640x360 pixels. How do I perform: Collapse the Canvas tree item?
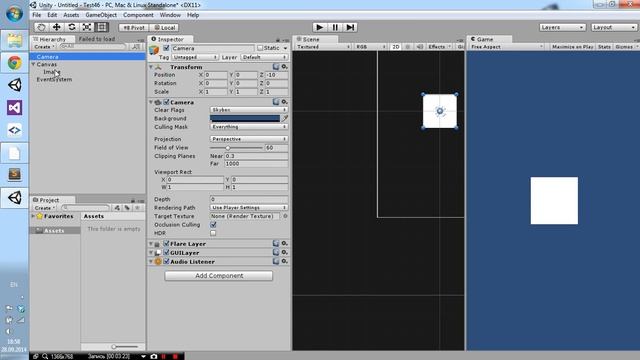pos(33,64)
